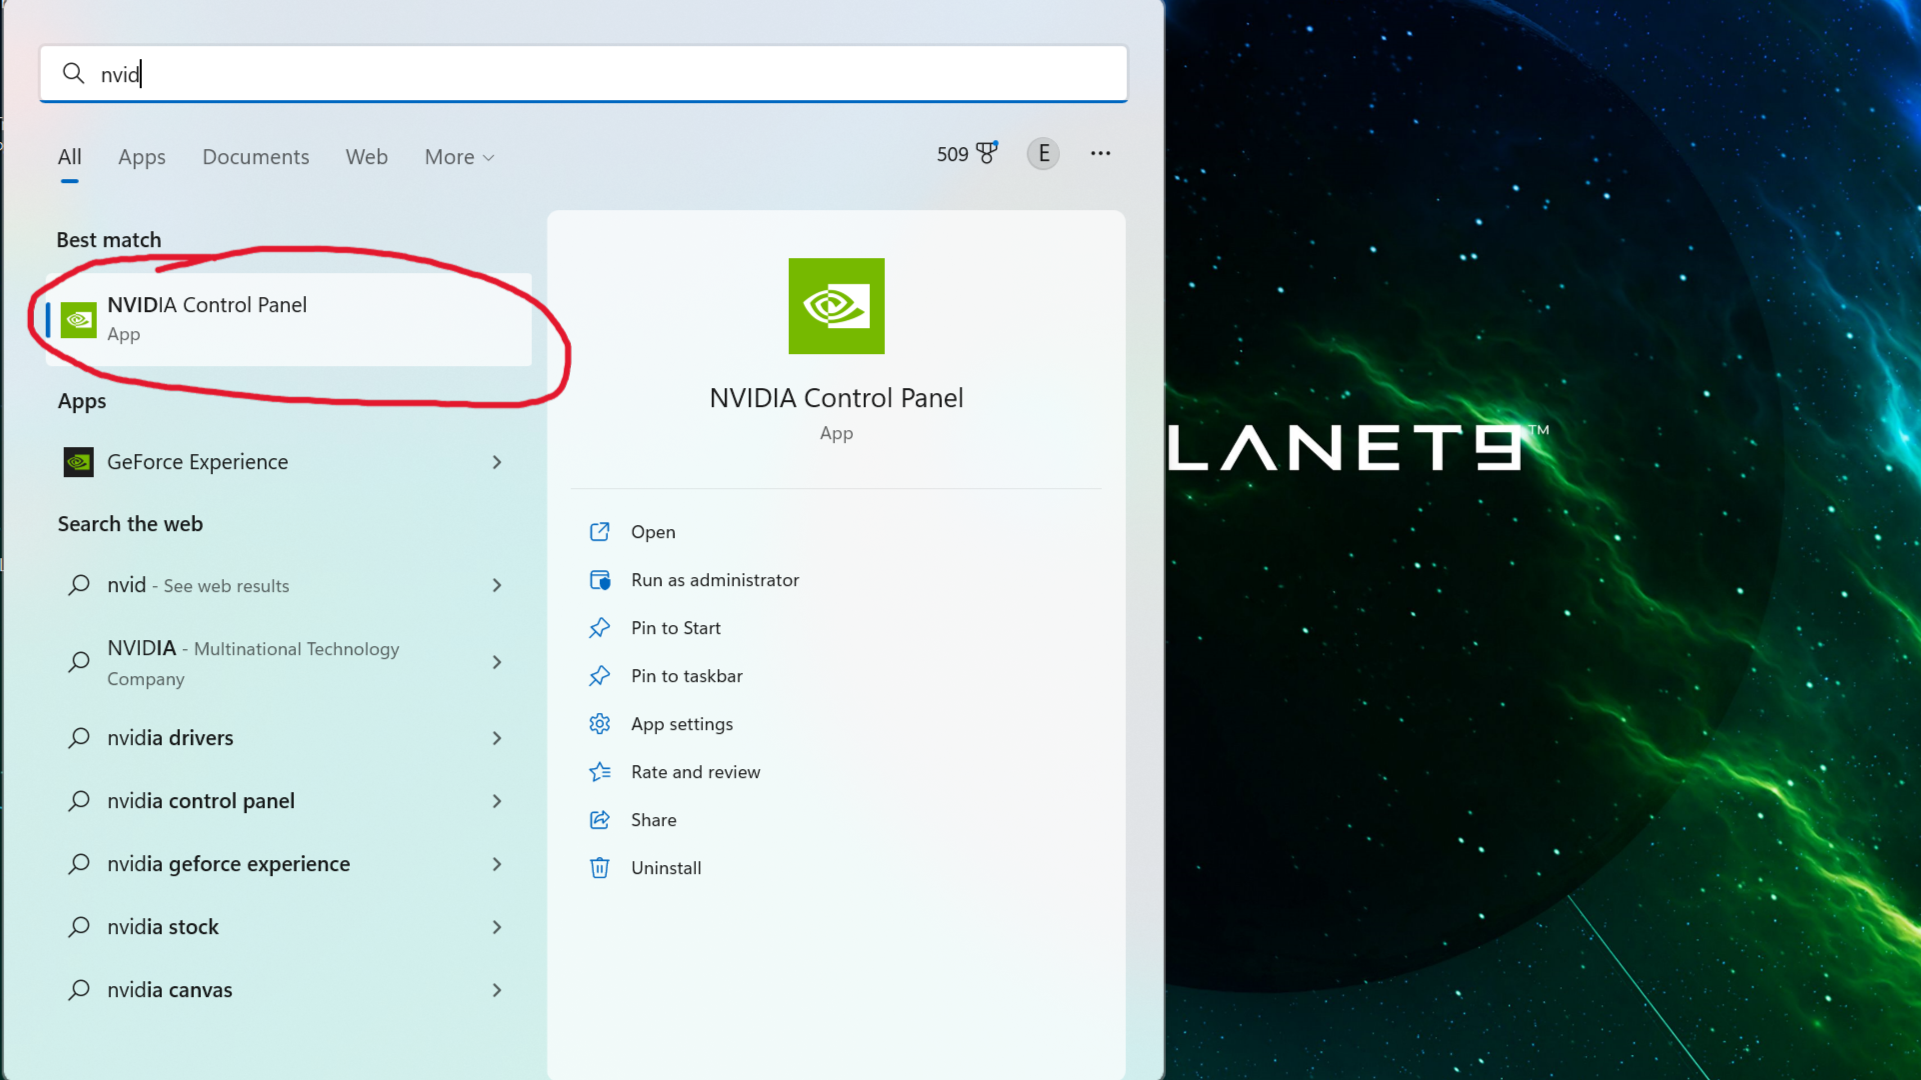Switch to the Documents filter tab
The image size is (1921, 1080).
click(x=256, y=157)
